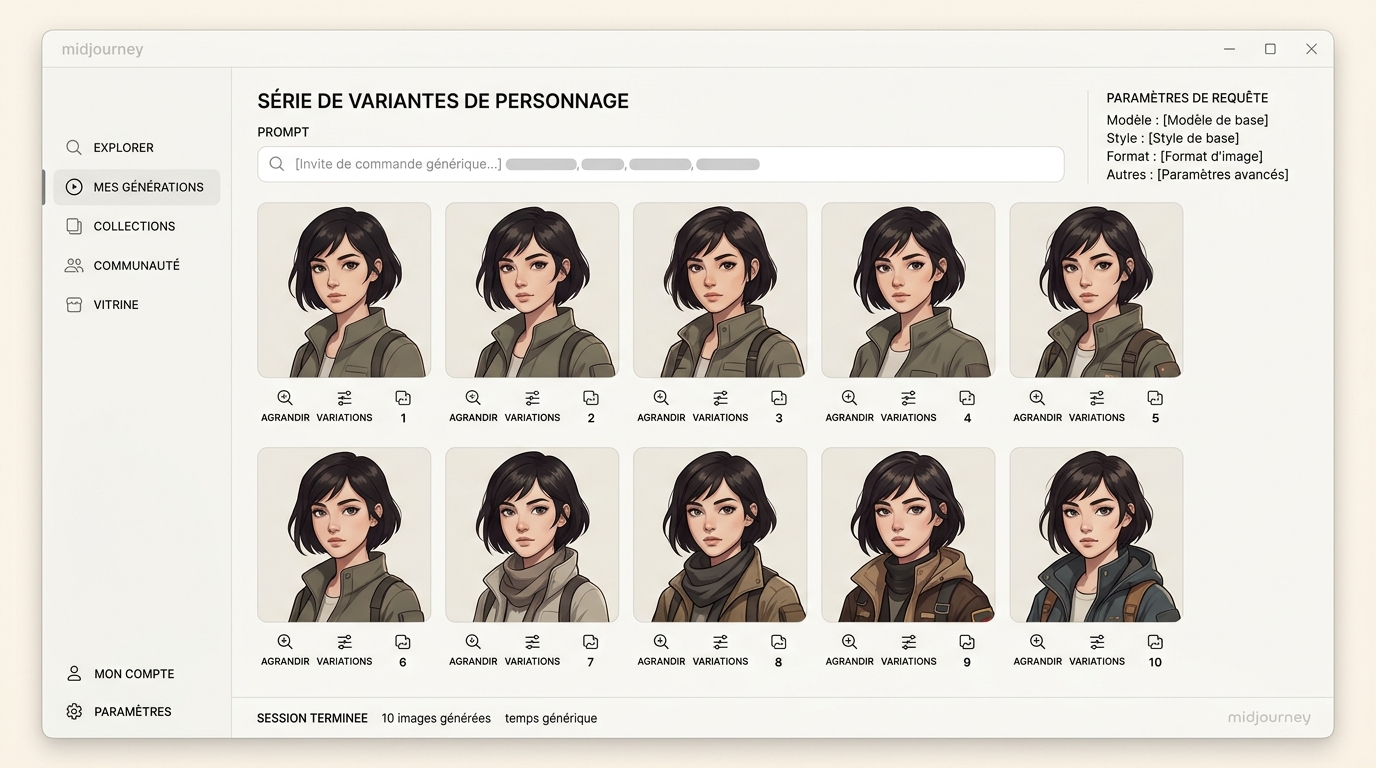The image size is (1376, 768).
Task: Click the image icon numbered 4
Action: click(967, 398)
